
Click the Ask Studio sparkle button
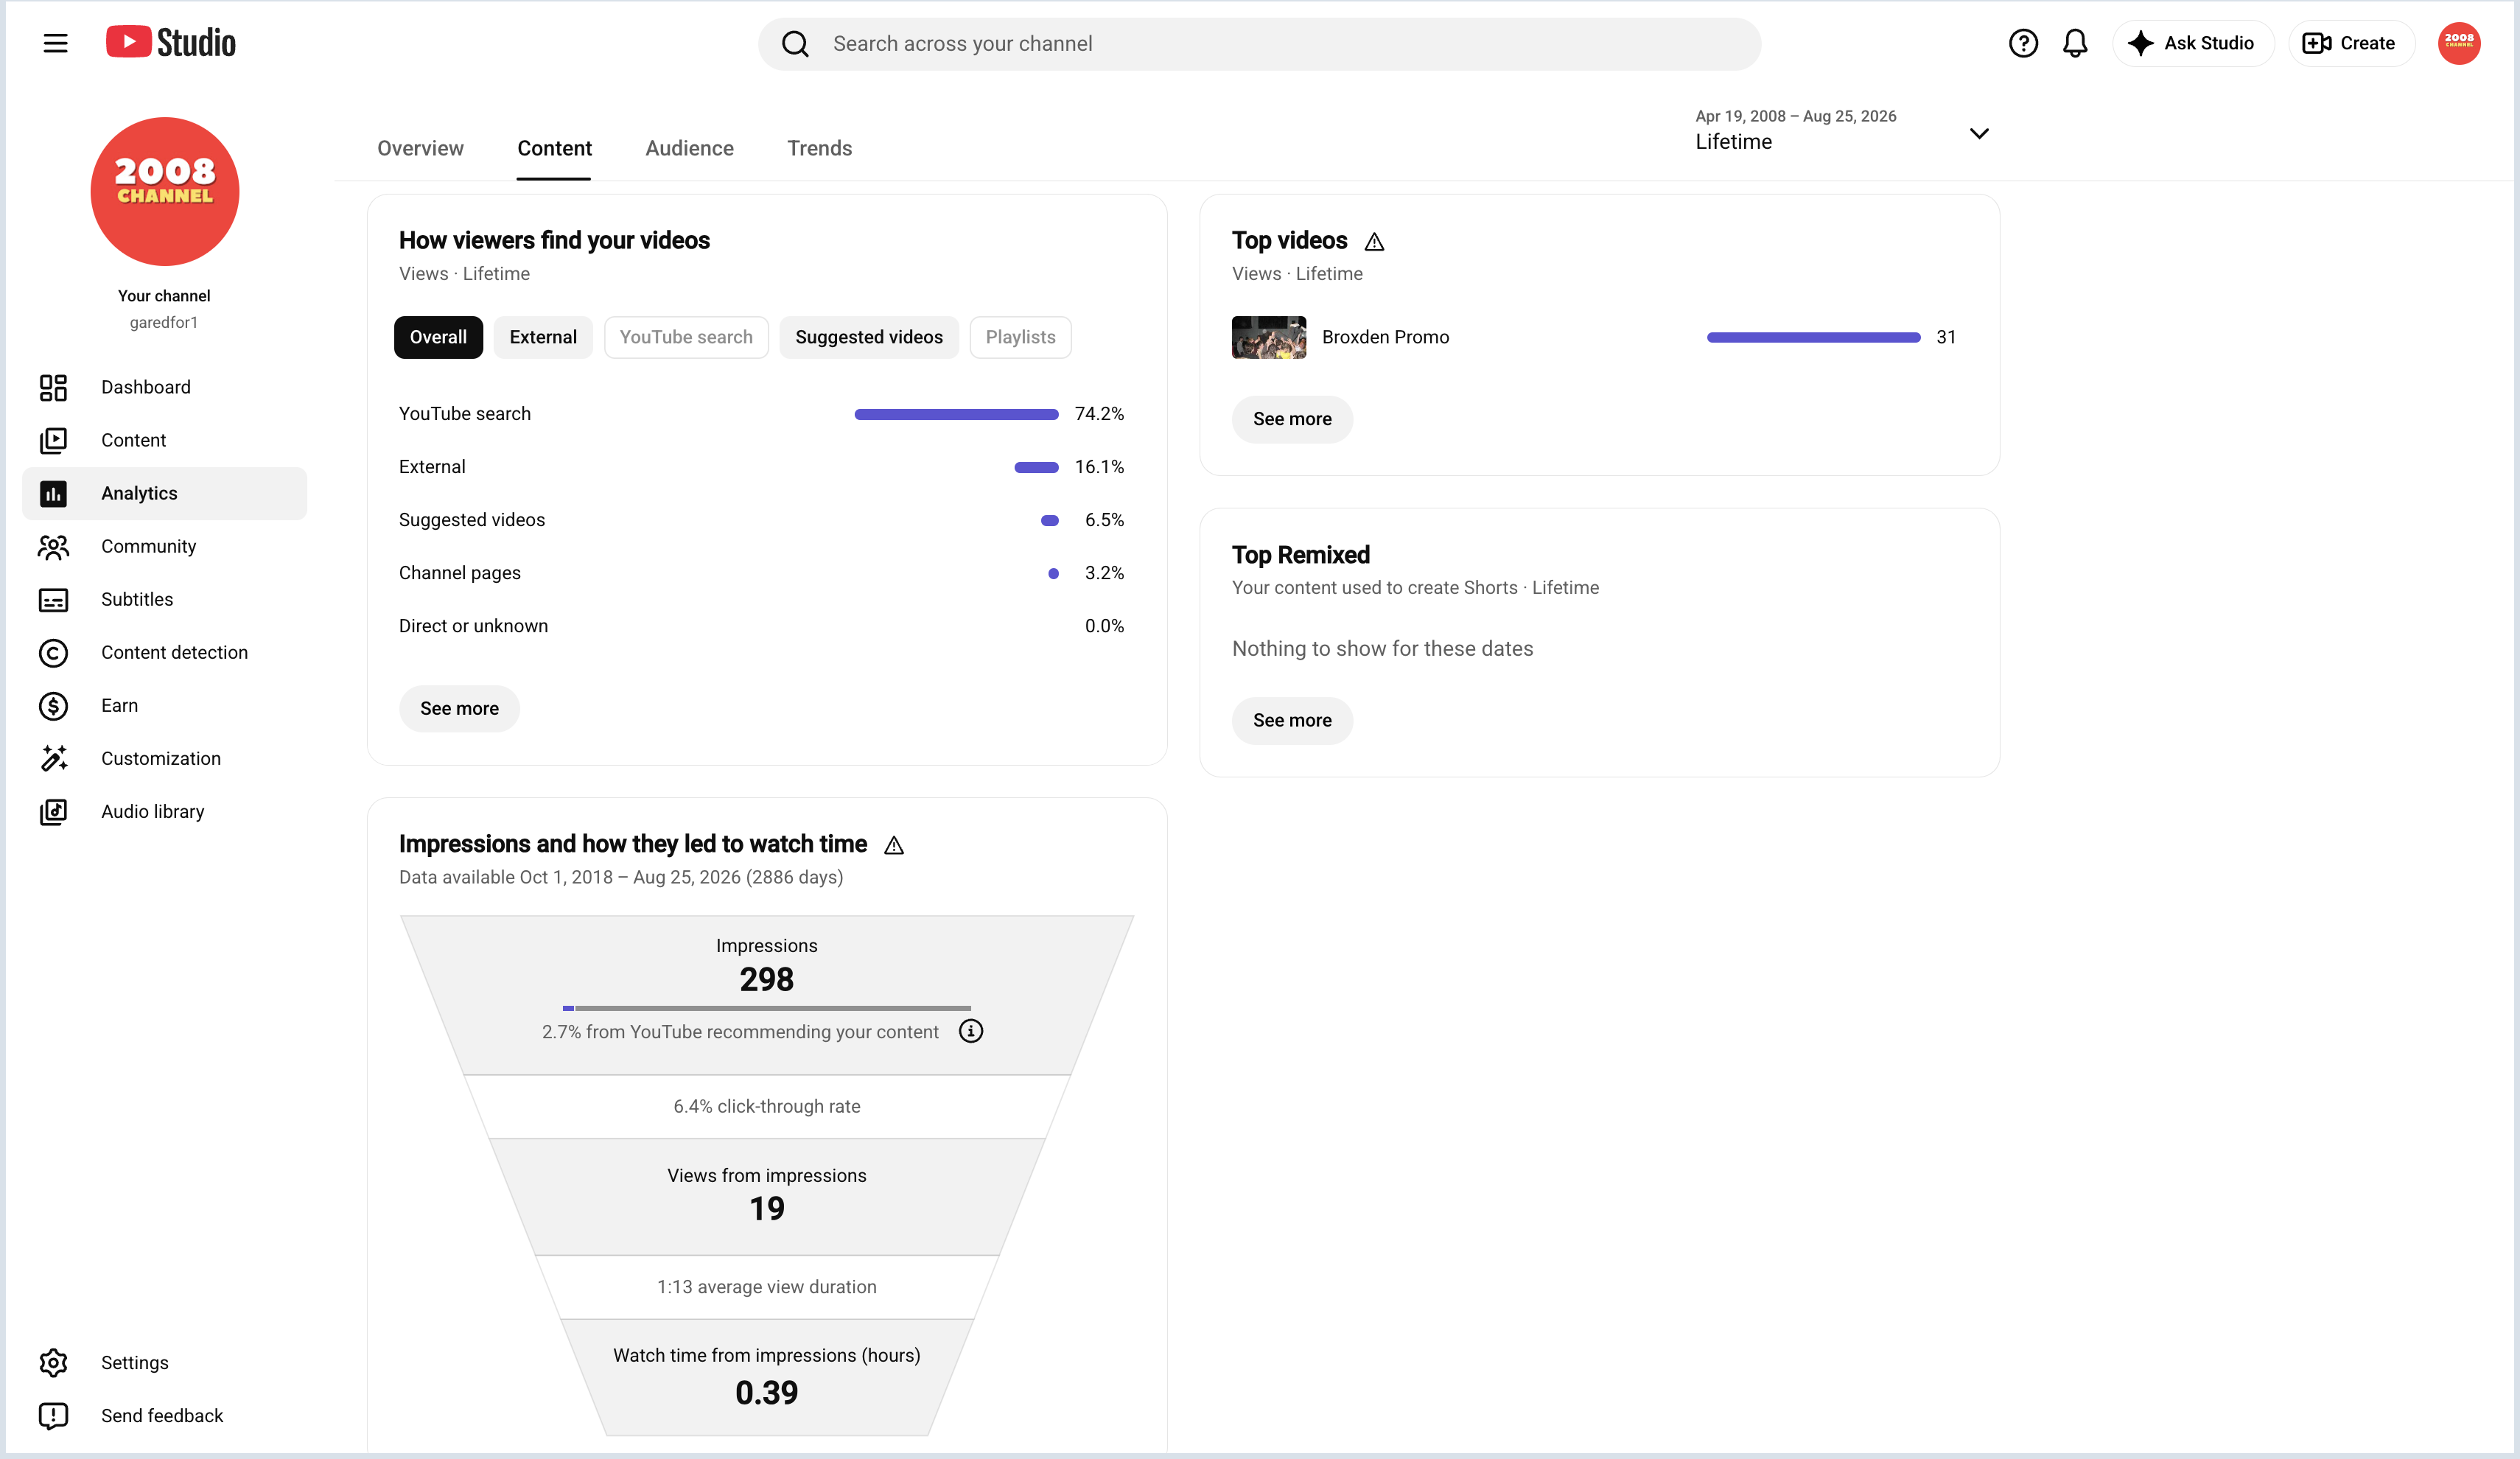click(x=2192, y=43)
